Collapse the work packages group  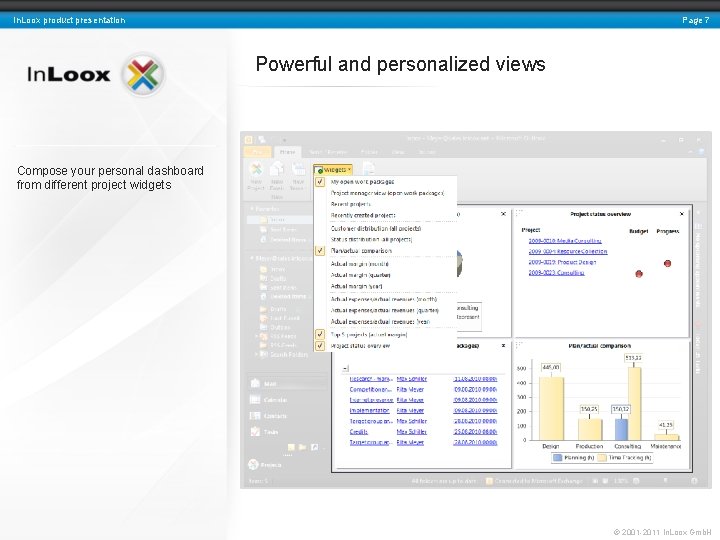coord(346,368)
